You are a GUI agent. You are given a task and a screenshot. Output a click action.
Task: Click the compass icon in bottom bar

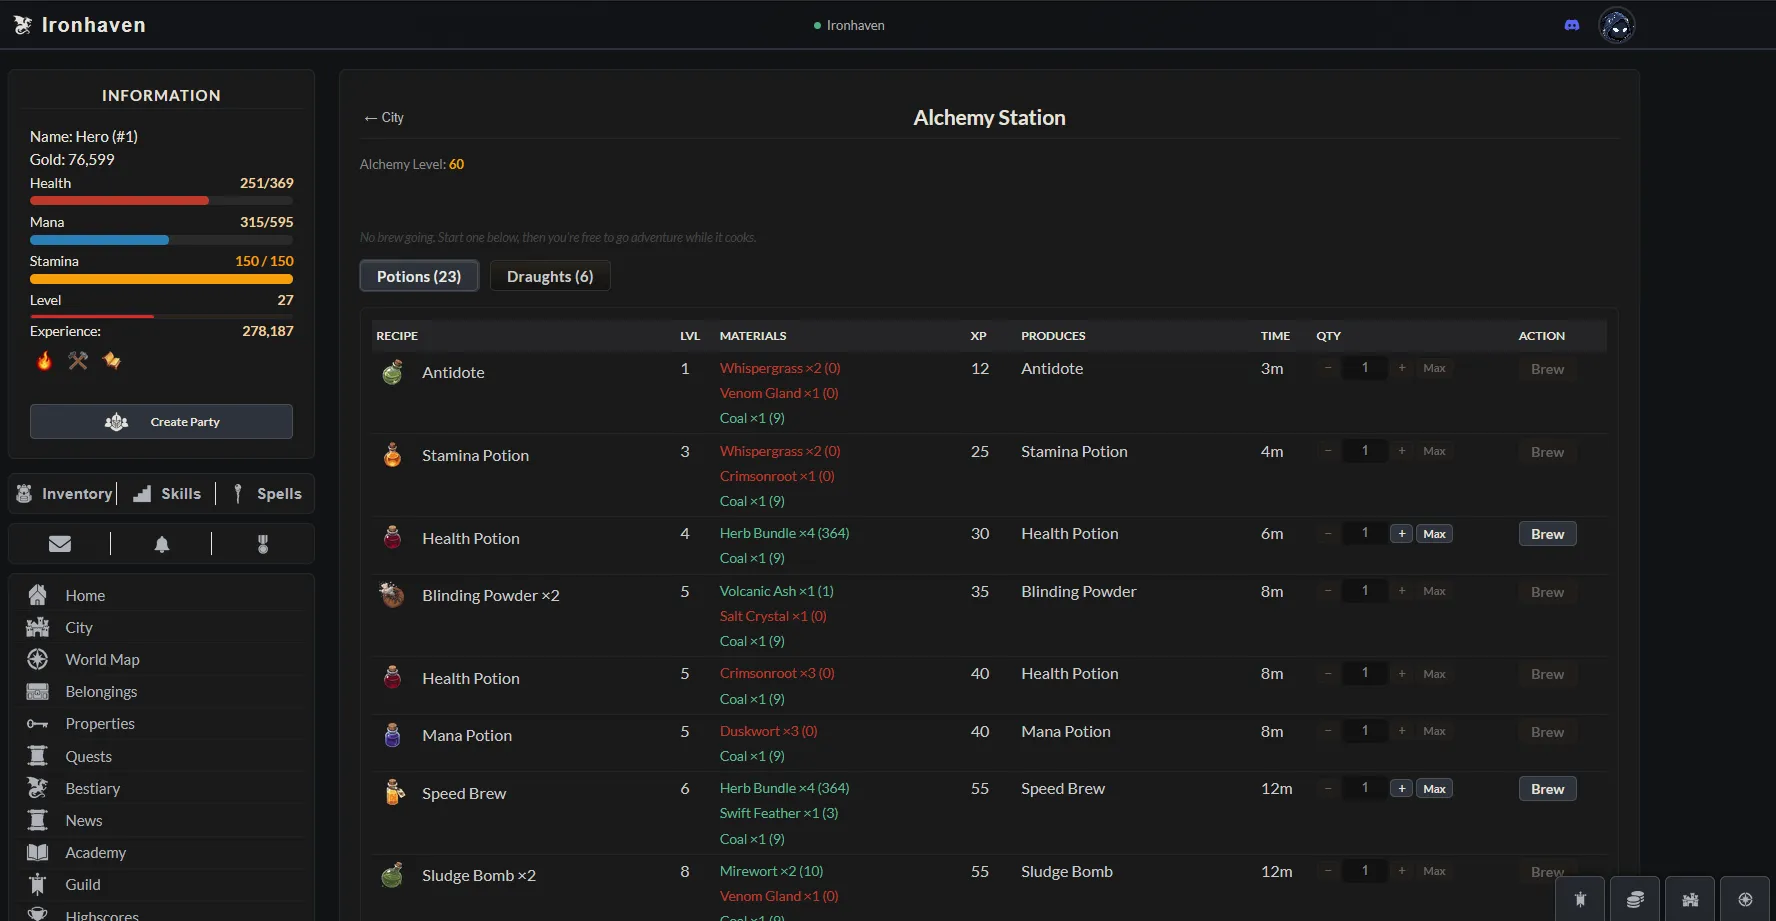point(1745,900)
